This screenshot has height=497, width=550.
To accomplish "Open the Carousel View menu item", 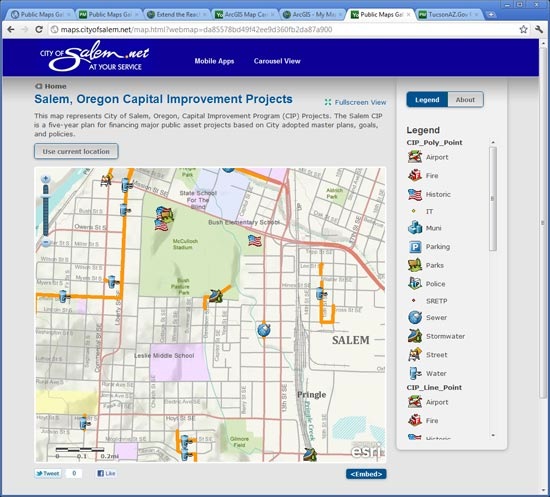I will tap(277, 61).
